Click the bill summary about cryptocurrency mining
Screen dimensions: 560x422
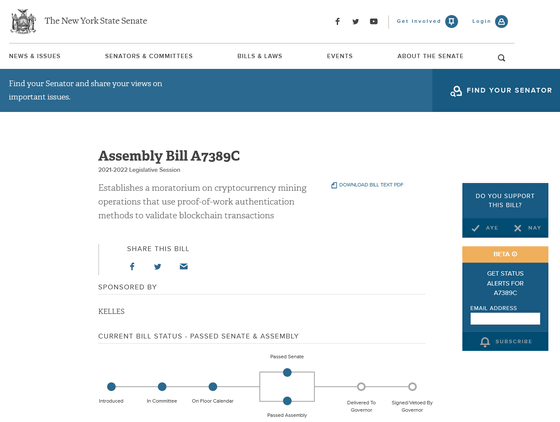(x=202, y=202)
